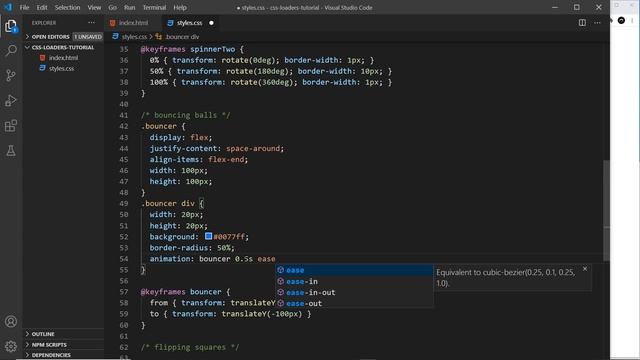
Task: Open the Accounts menu icon
Action: [x=11, y=321]
